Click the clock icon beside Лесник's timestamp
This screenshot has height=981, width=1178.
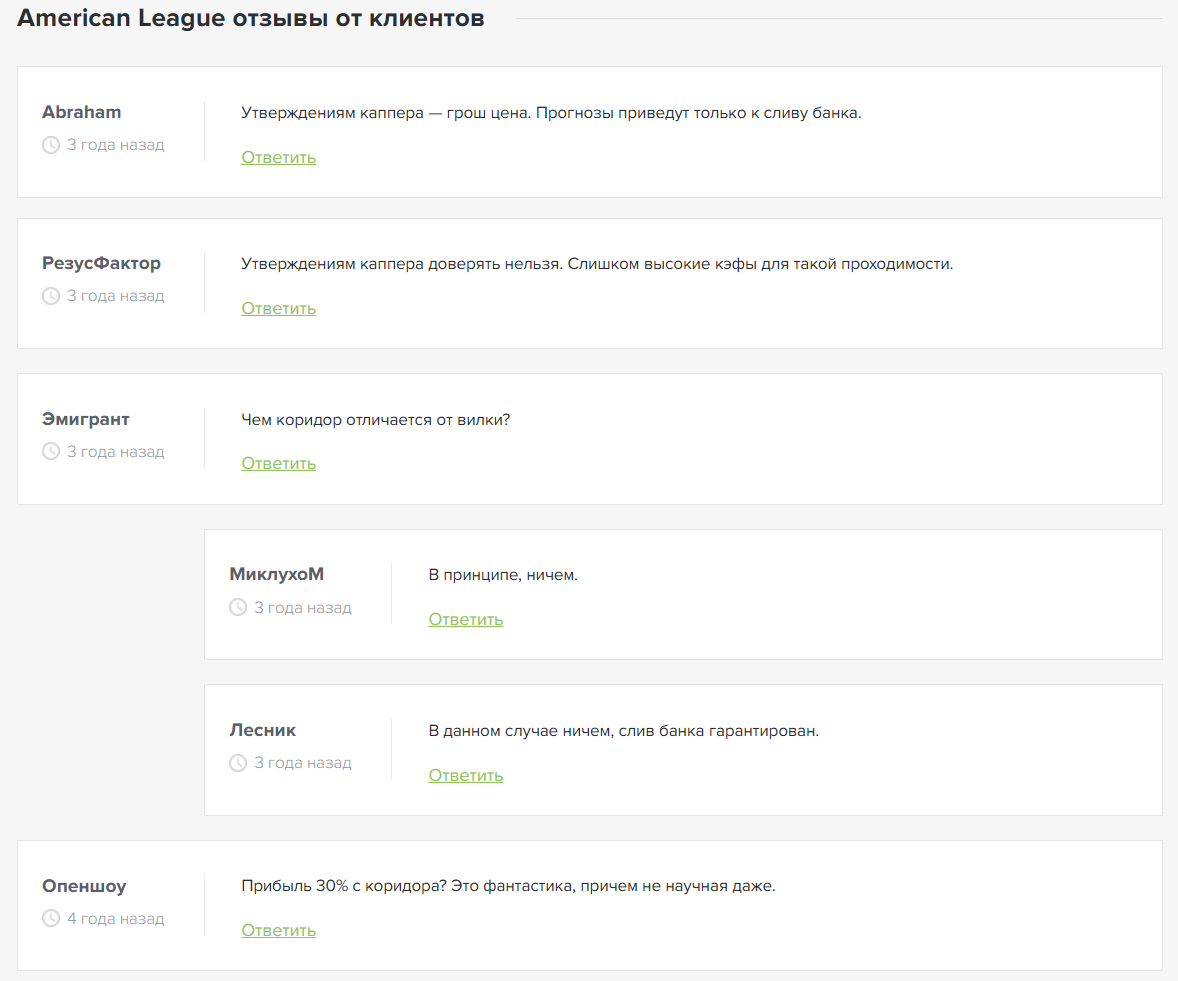[238, 762]
